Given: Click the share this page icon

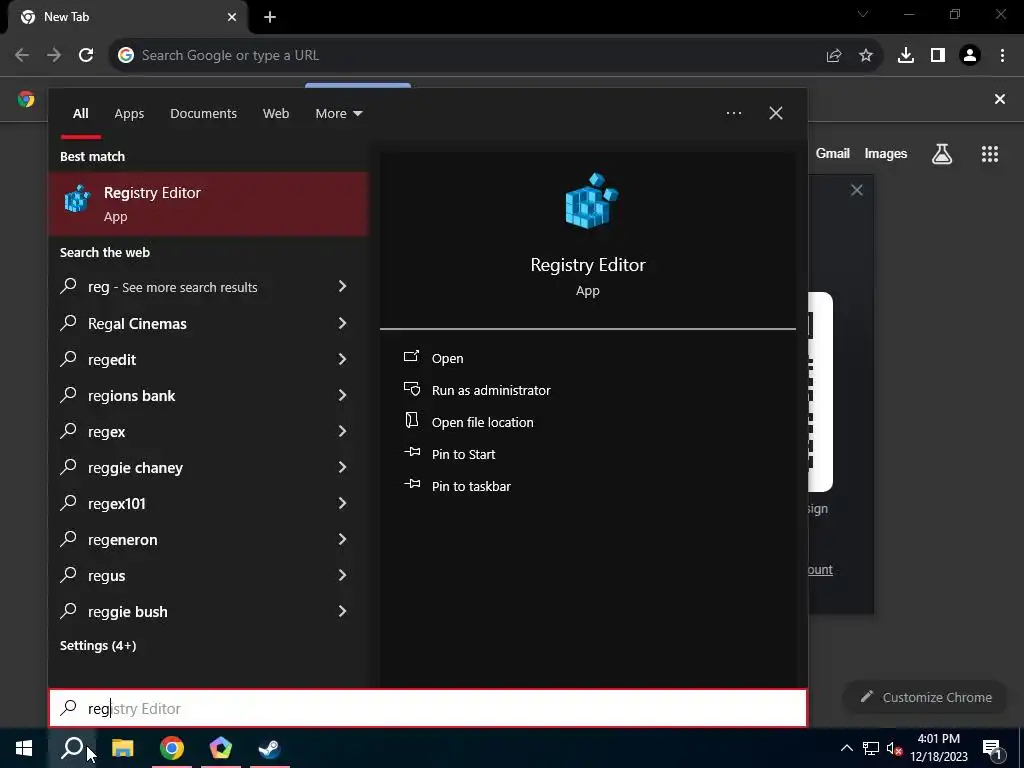Looking at the screenshot, I should pyautogui.click(x=834, y=56).
